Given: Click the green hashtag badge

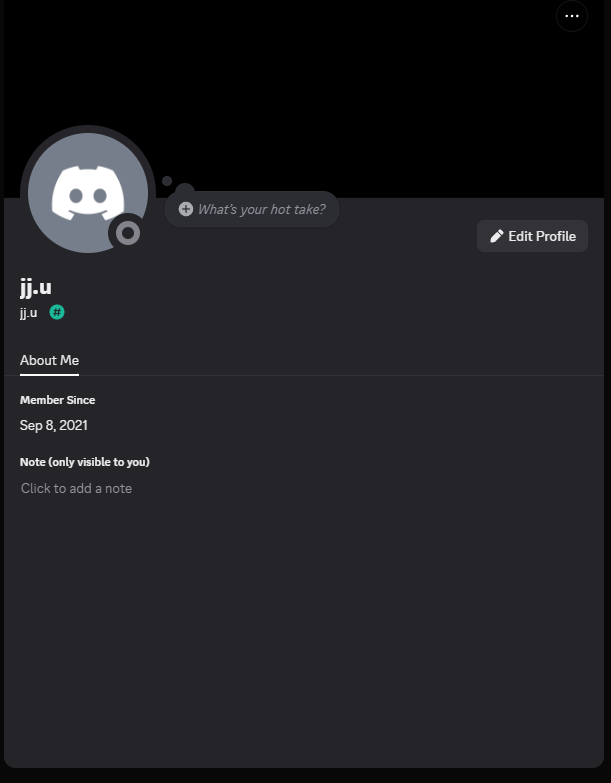Looking at the screenshot, I should pos(57,312).
